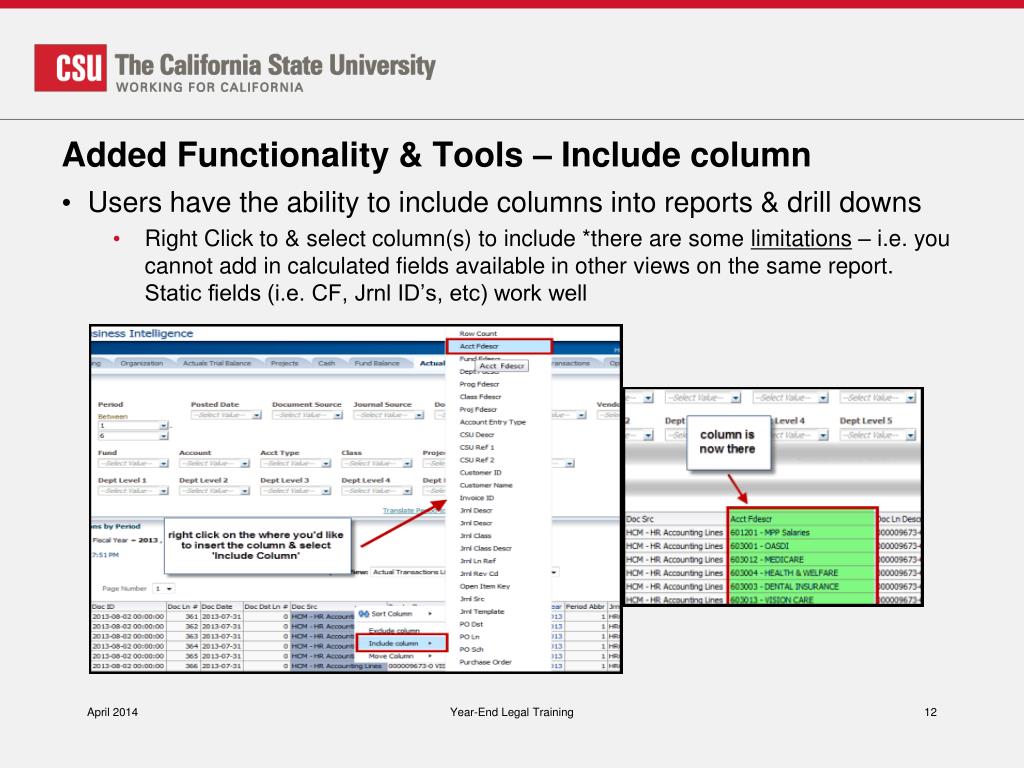
Task: Select 603003 - DENTAL INSURANCE cell
Action: [802, 586]
